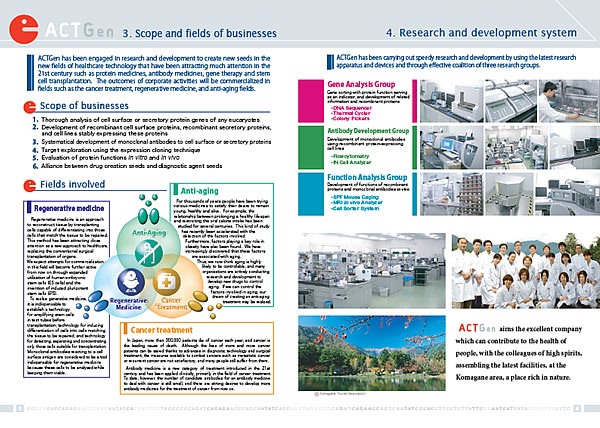Click the 'Regenerative Medicine' label in the blue circle
The width and height of the screenshot is (600, 428).
click(129, 304)
